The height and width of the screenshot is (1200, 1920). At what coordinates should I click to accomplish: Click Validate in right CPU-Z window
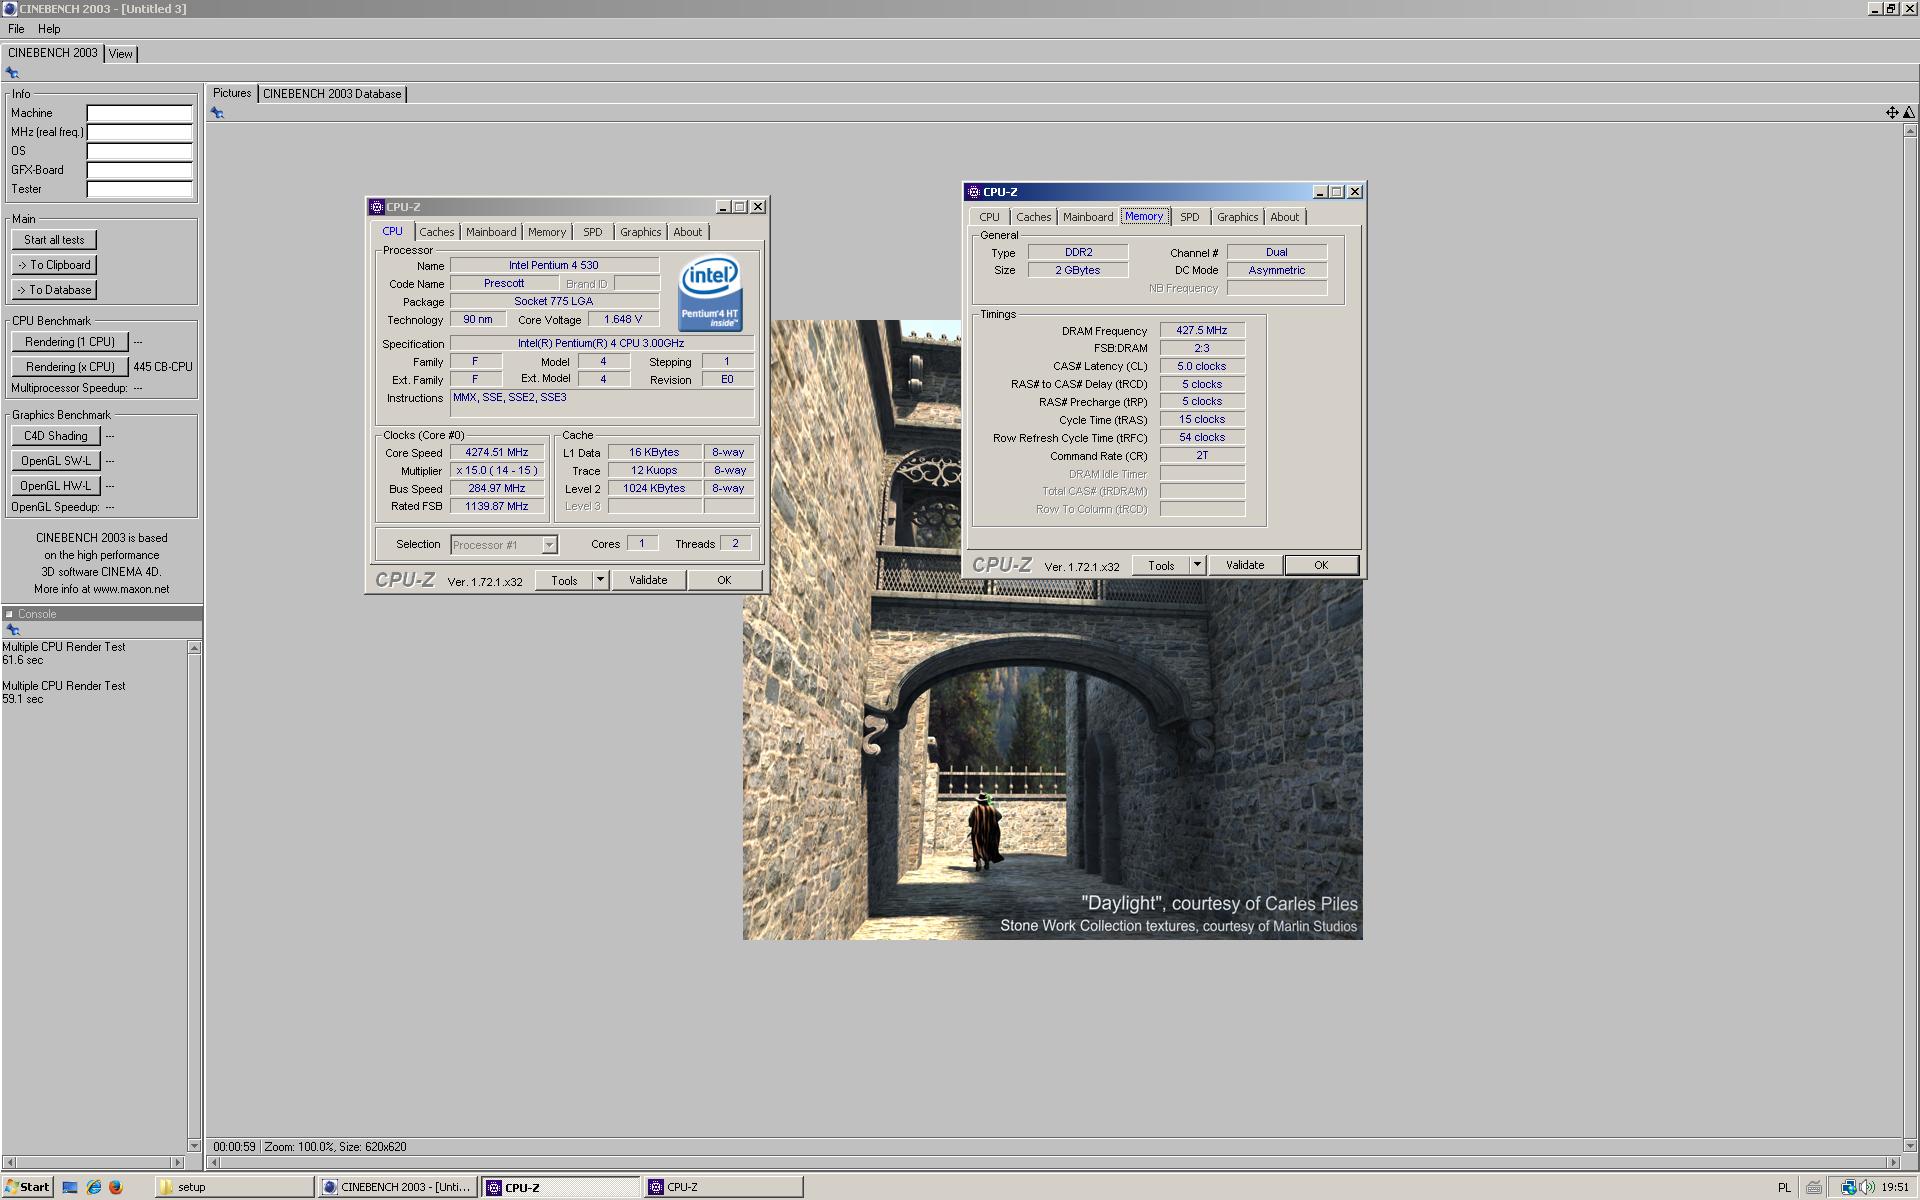coord(1245,565)
